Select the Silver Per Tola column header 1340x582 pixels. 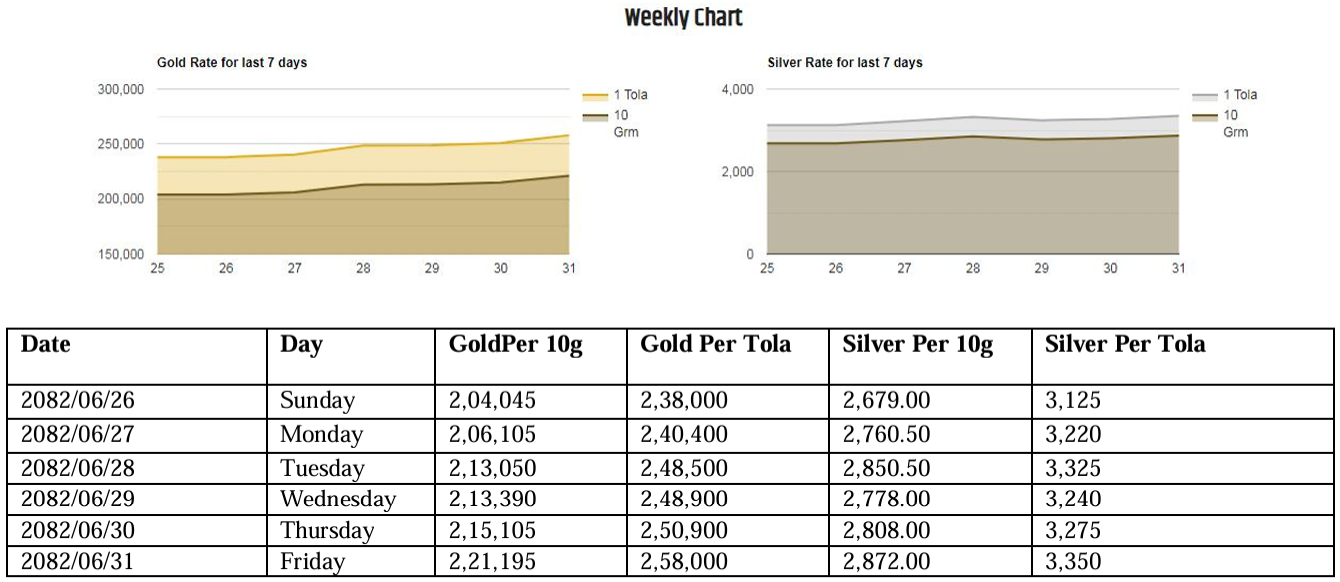tap(1125, 345)
